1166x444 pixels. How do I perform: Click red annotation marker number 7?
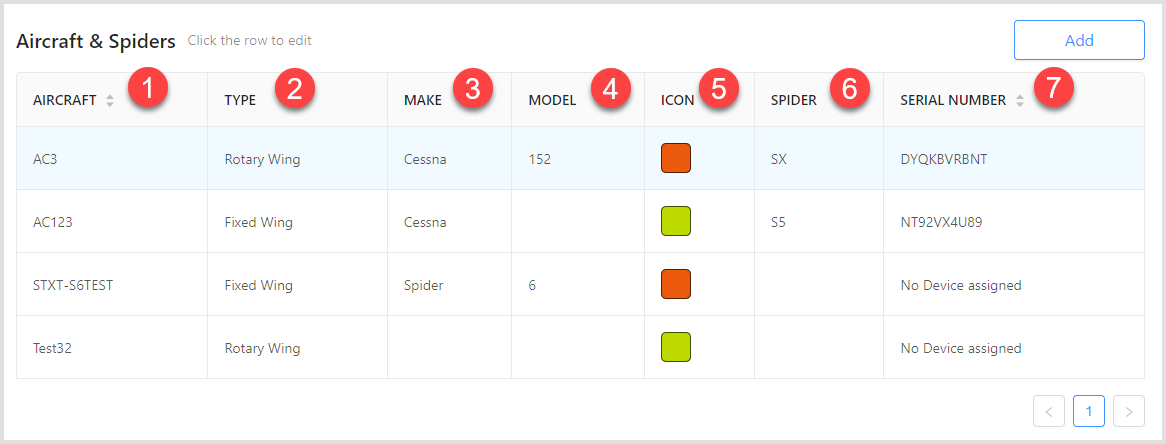pyautogui.click(x=1054, y=89)
